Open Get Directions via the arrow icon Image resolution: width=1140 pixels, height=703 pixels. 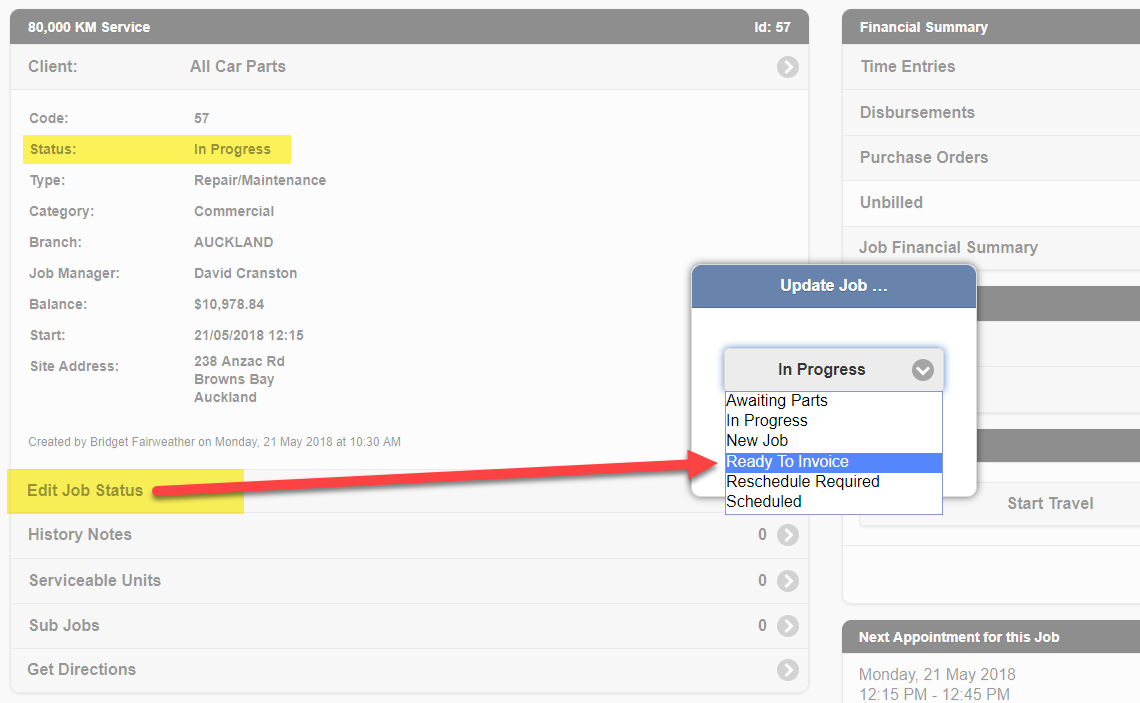coord(787,670)
